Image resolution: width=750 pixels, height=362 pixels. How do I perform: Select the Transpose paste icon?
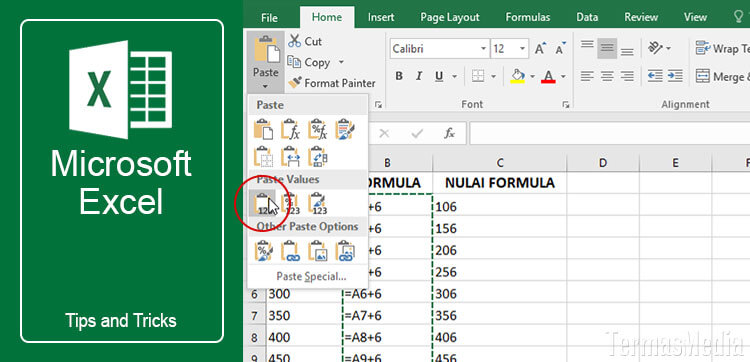[x=318, y=156]
